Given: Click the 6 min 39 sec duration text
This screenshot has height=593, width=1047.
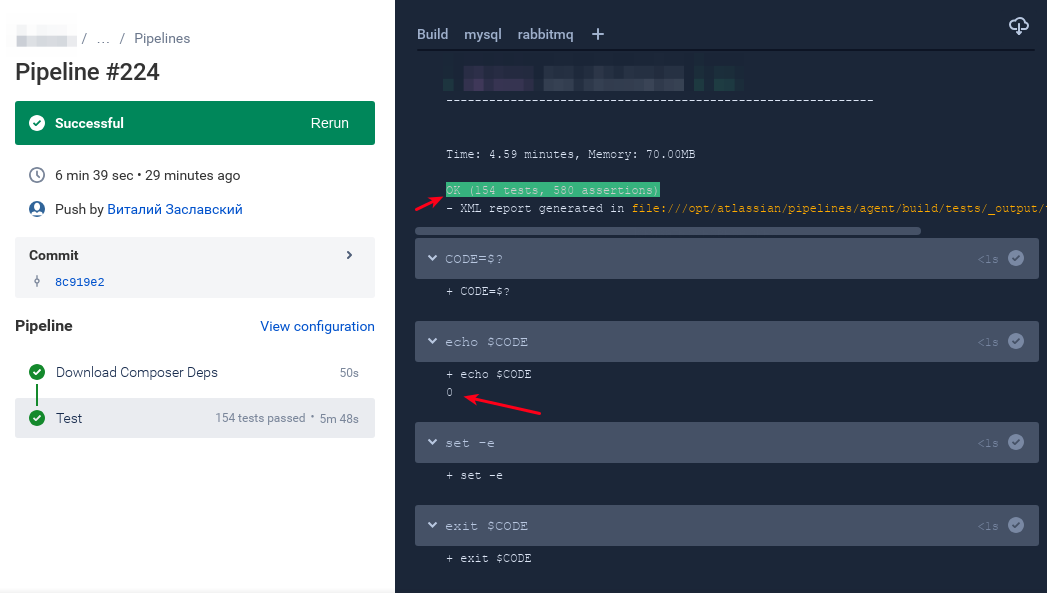Looking at the screenshot, I should point(94,175).
